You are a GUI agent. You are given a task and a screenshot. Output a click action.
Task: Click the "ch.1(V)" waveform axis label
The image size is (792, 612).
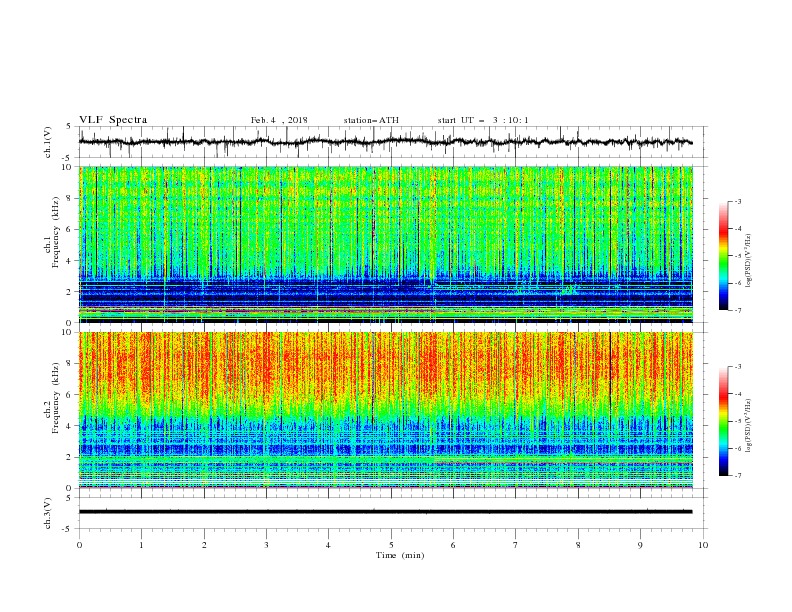(x=48, y=142)
